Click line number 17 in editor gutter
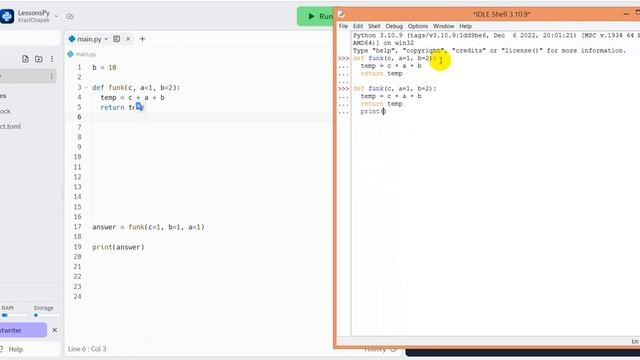The width and height of the screenshot is (640, 360). (78, 227)
